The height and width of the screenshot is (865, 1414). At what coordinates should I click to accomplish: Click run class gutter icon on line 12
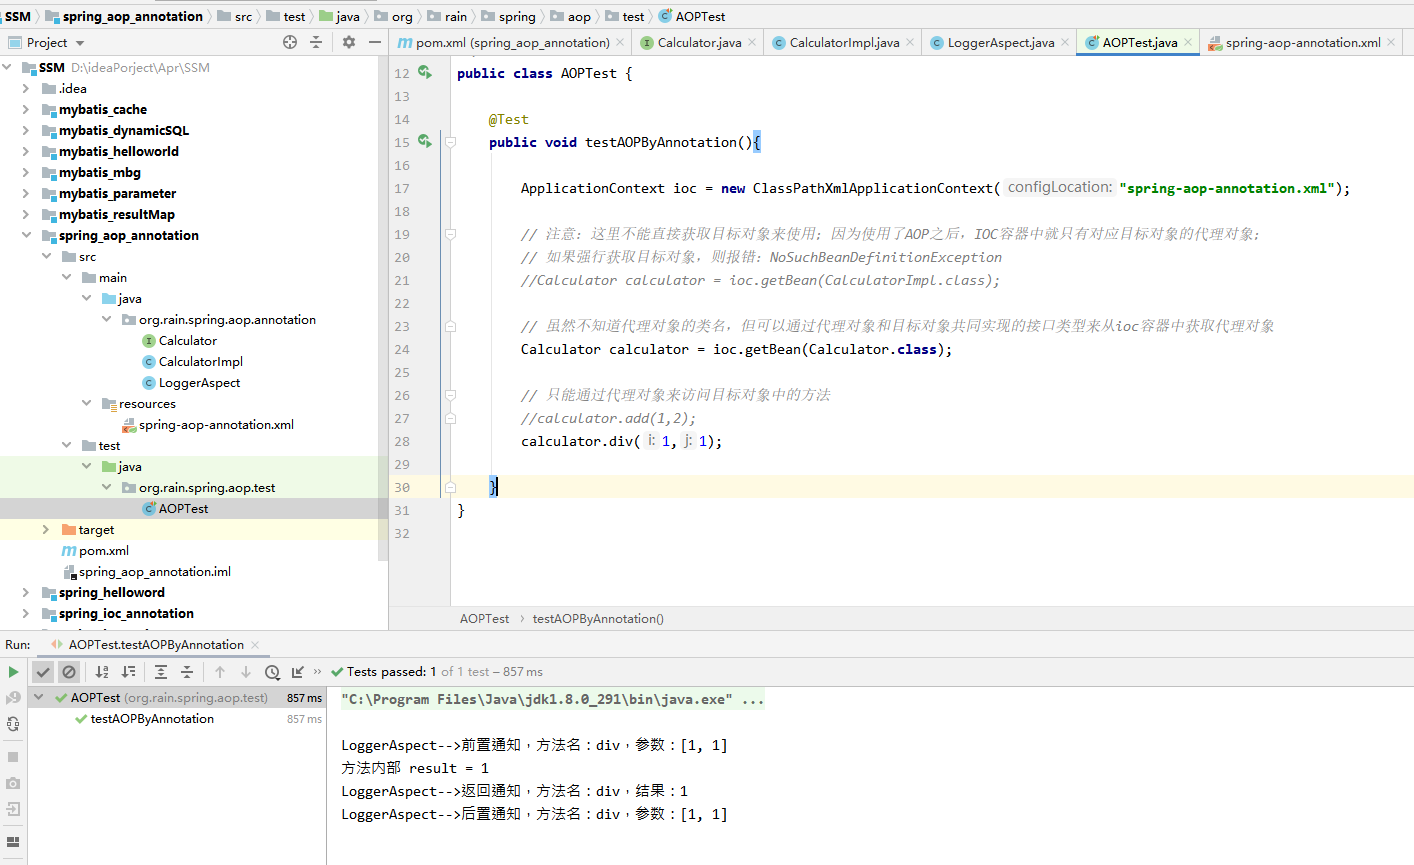(x=425, y=72)
